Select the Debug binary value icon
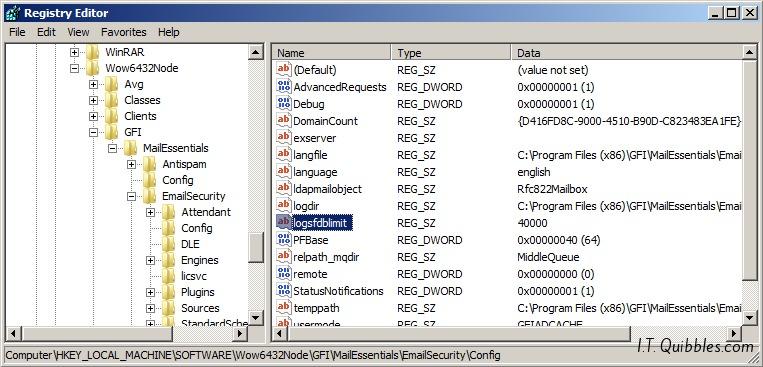Viewport: 763px width, 367px height. 284,104
